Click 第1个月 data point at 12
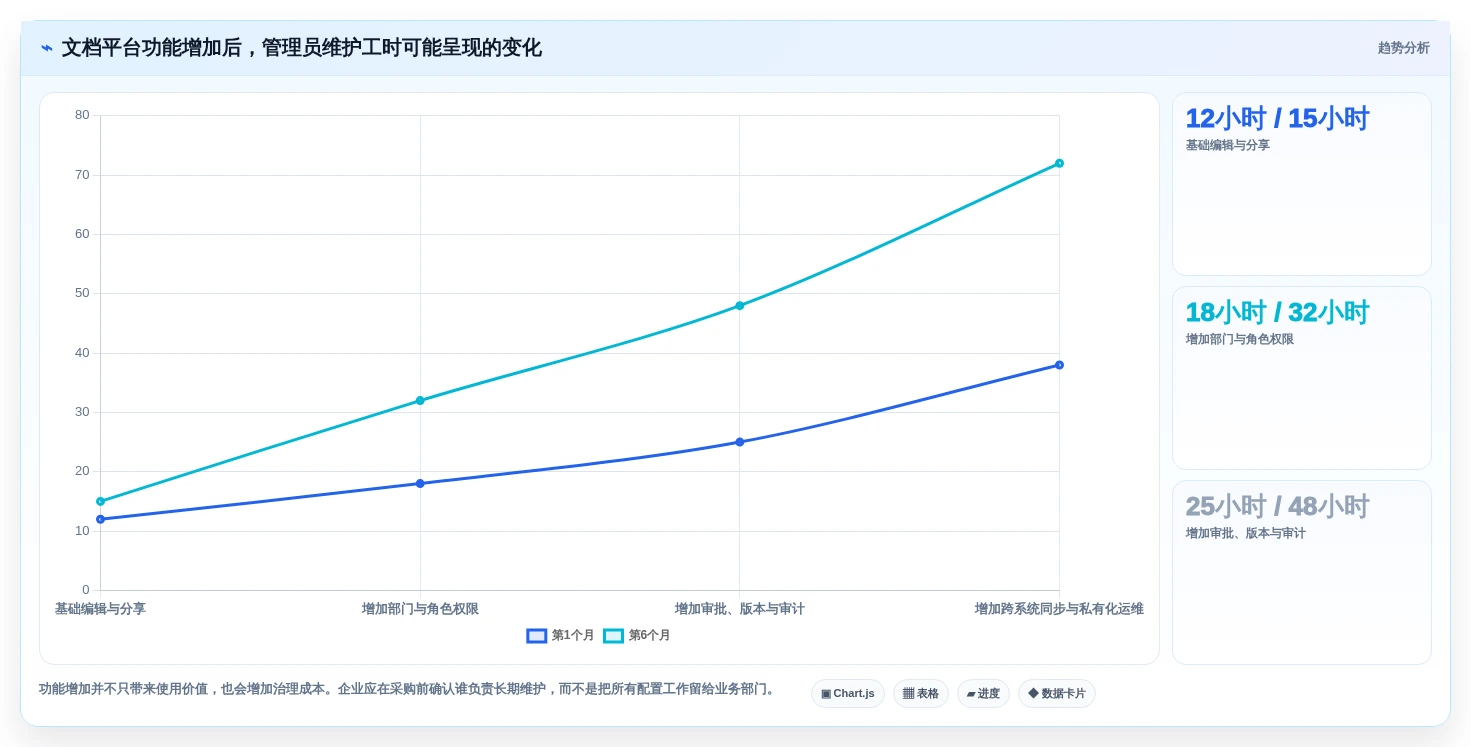Viewport: 1471px width, 747px height. [x=100, y=519]
